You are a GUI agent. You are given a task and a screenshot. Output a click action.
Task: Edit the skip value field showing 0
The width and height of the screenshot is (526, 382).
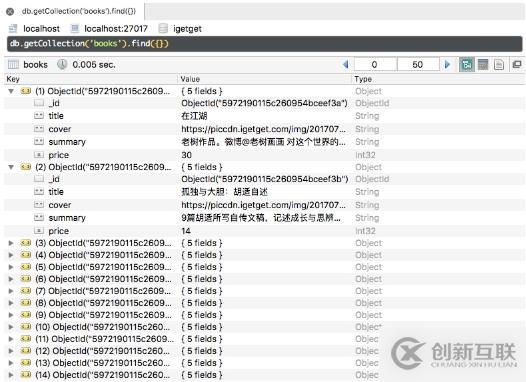(x=375, y=64)
